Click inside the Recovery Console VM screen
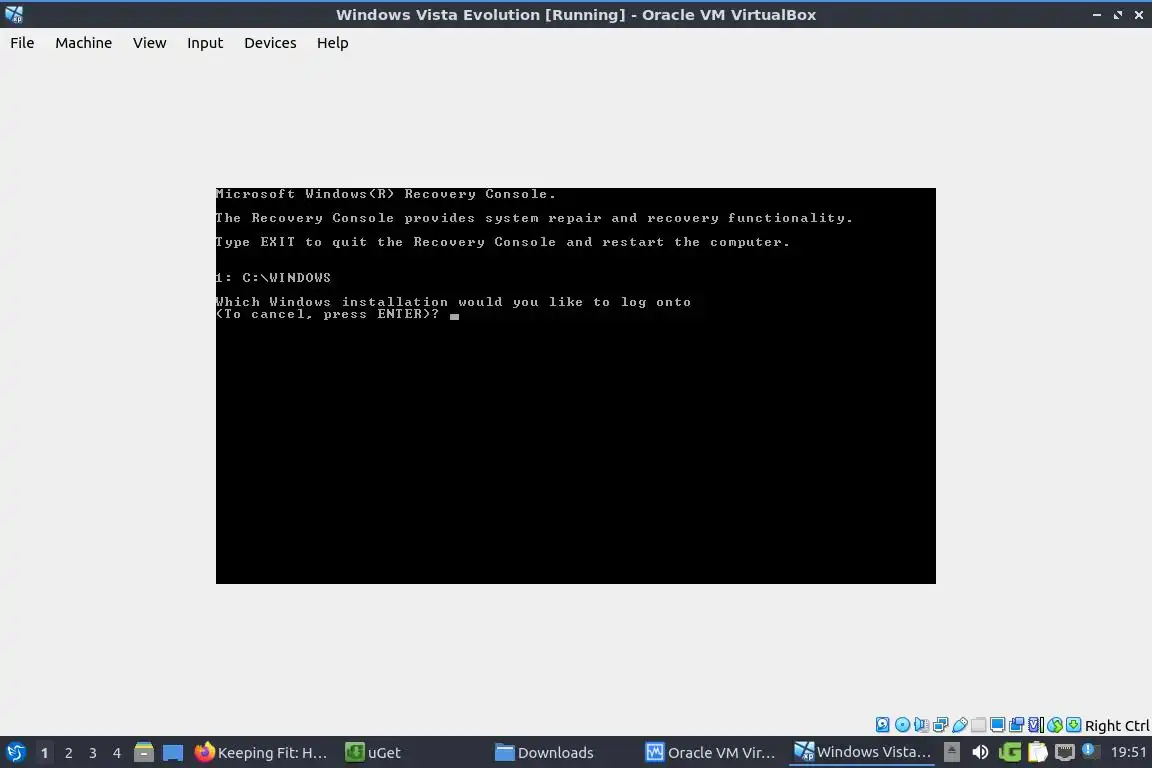The image size is (1152, 768). 575,386
